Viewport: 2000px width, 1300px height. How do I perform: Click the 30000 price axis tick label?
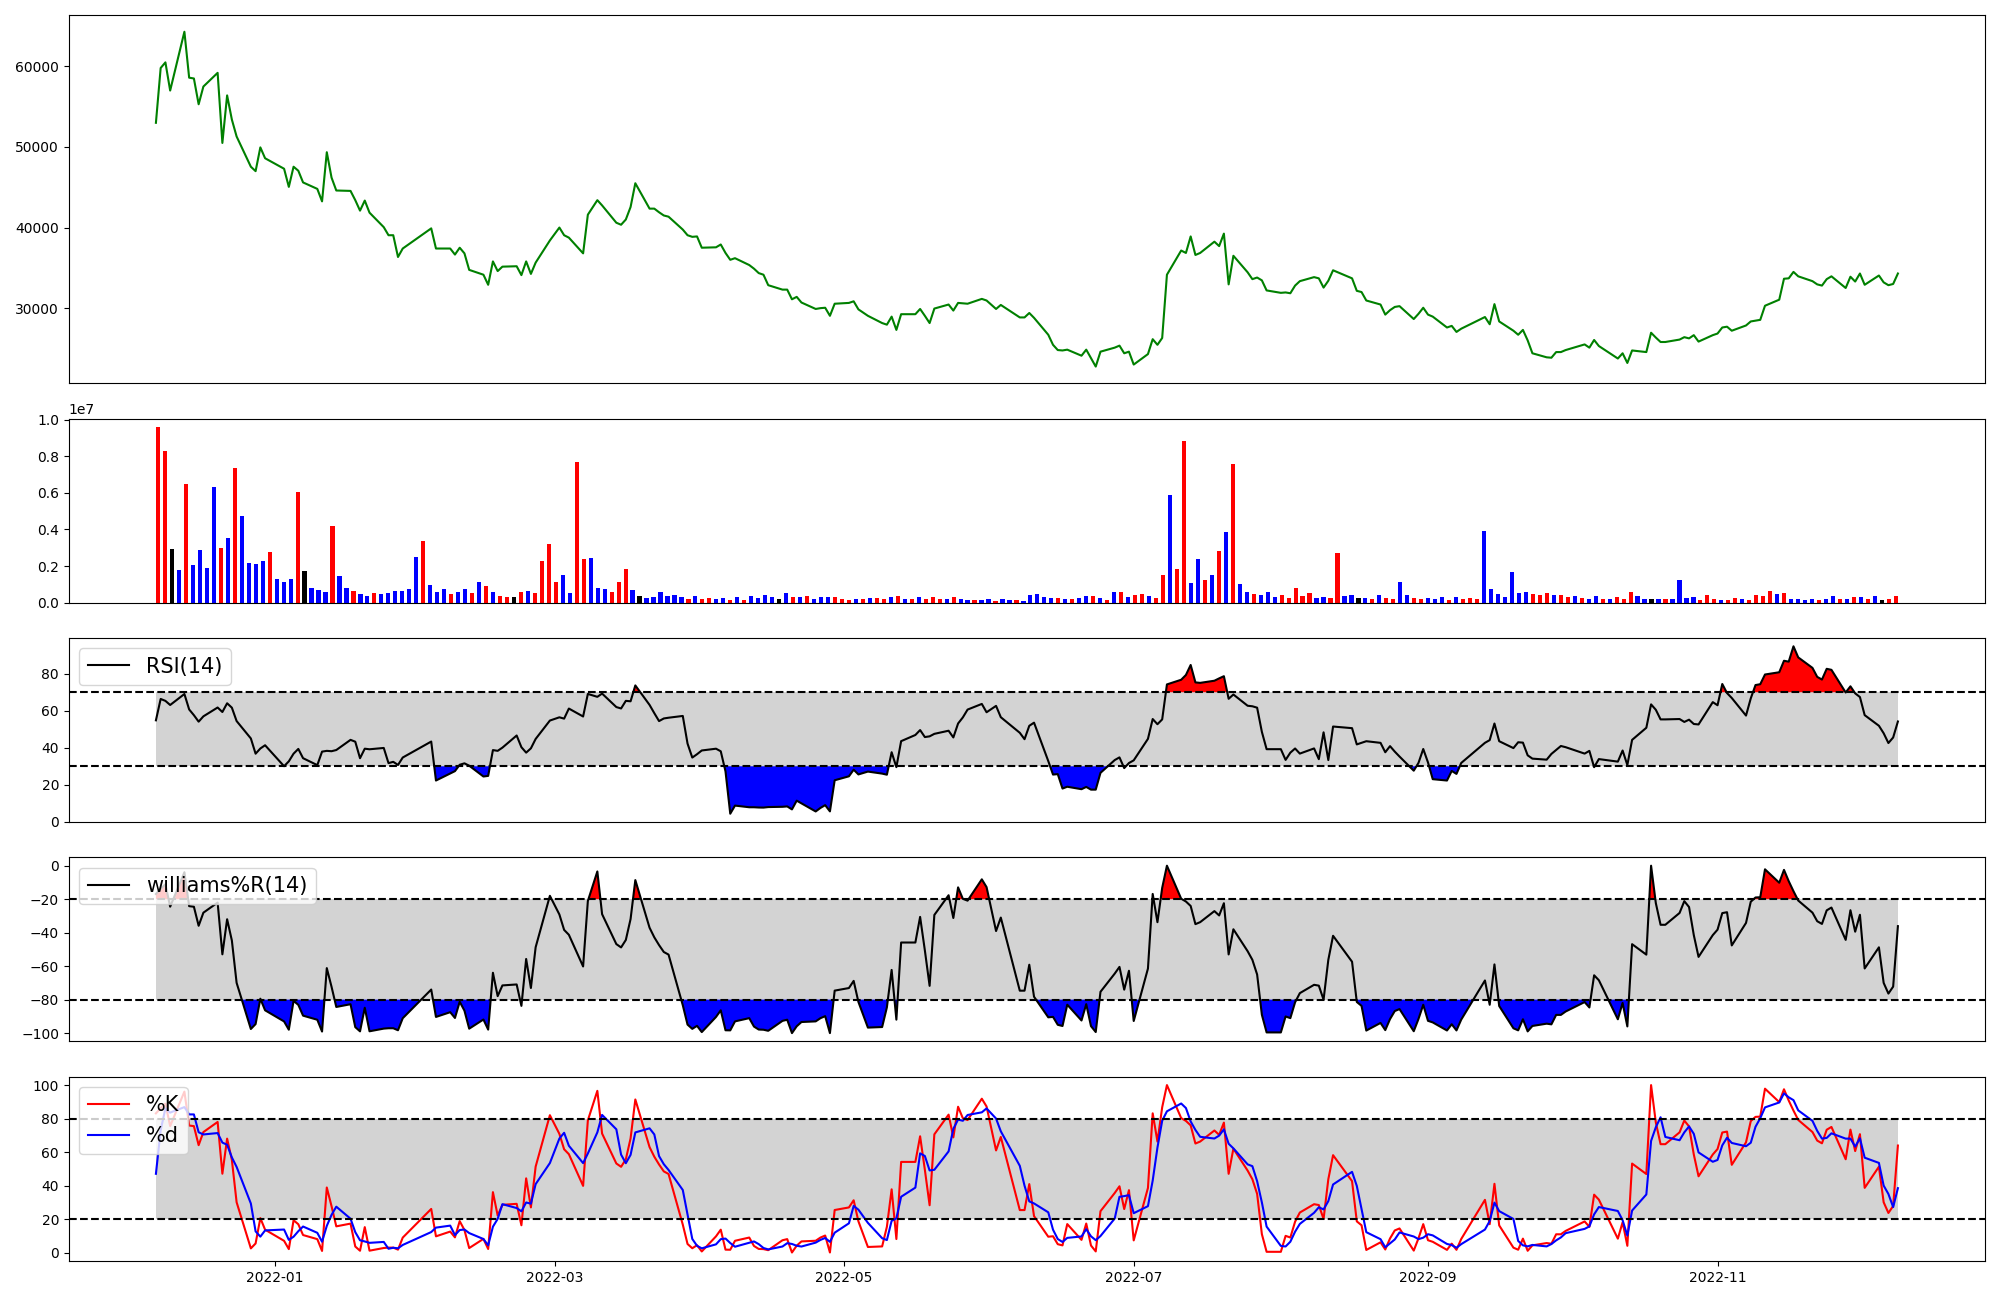(x=37, y=309)
